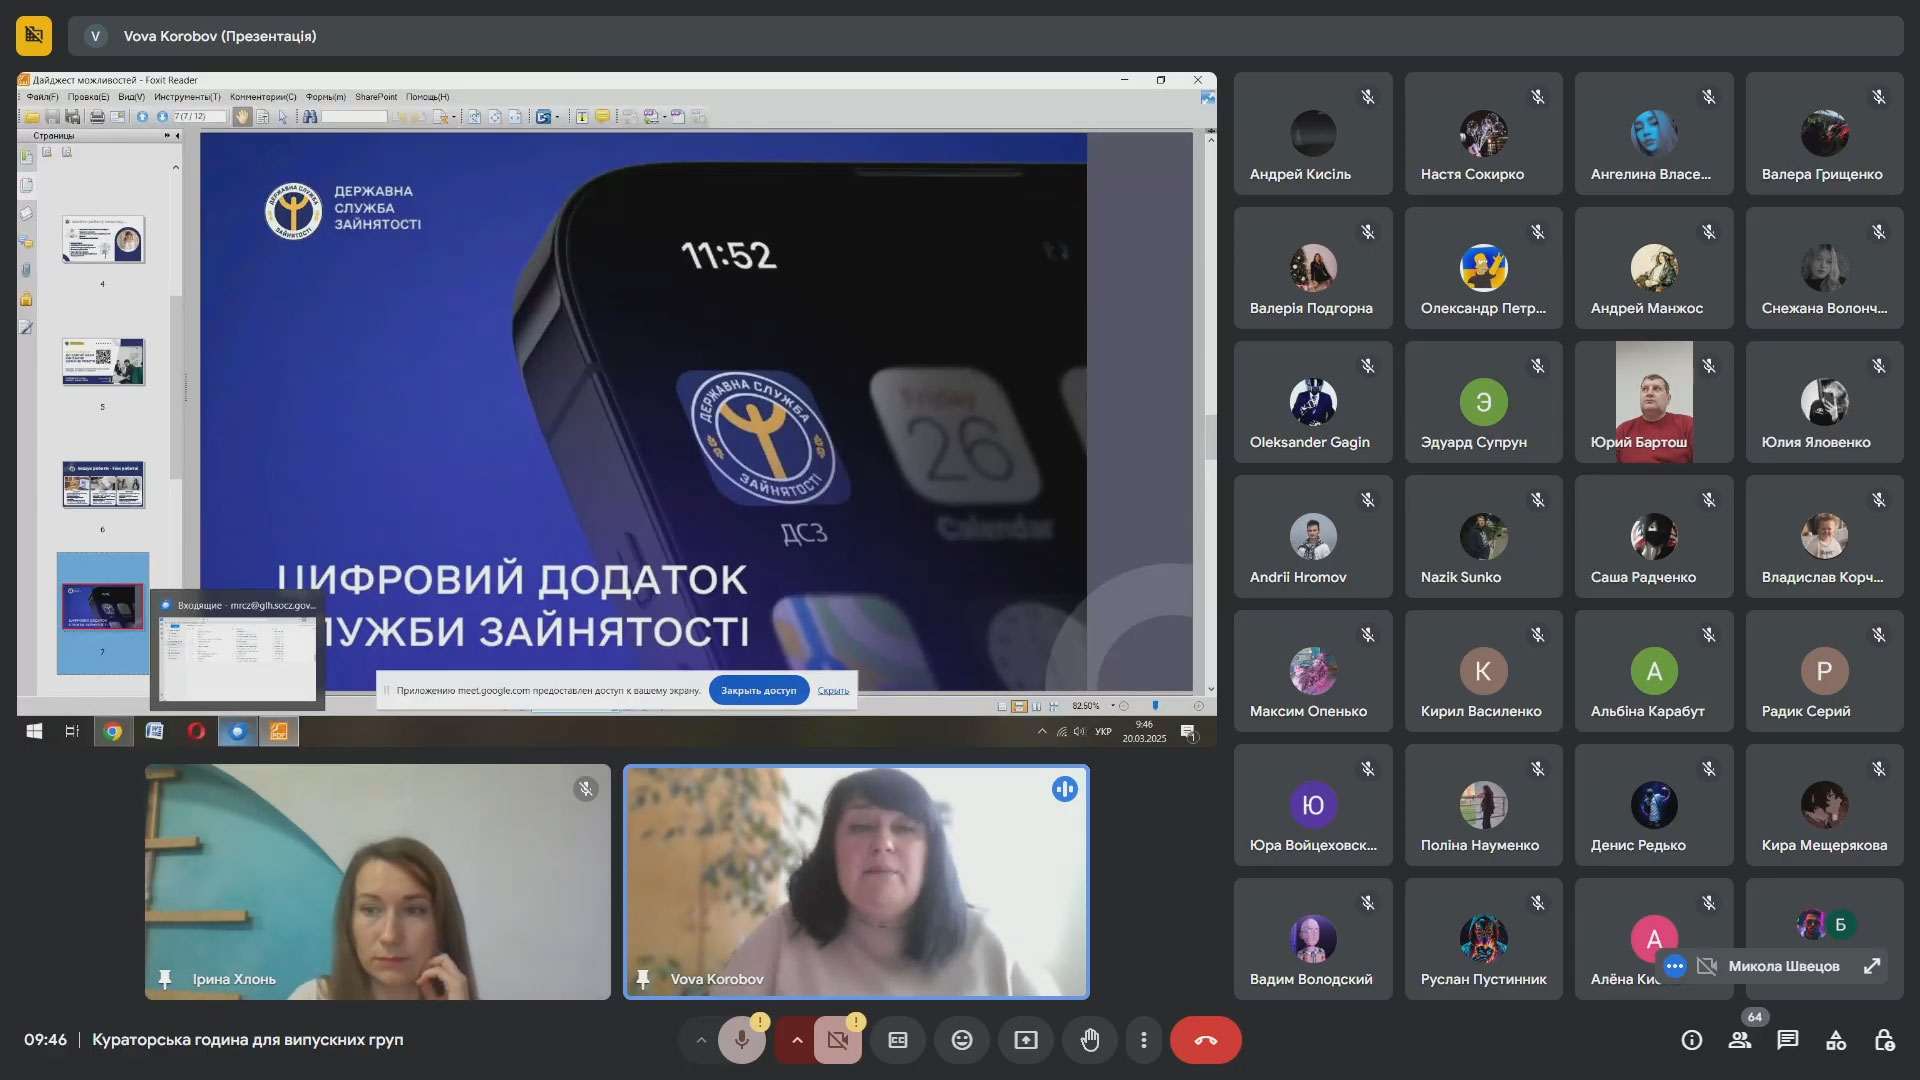Click the meeting title Кураторська година для випускних груп

point(248,1040)
